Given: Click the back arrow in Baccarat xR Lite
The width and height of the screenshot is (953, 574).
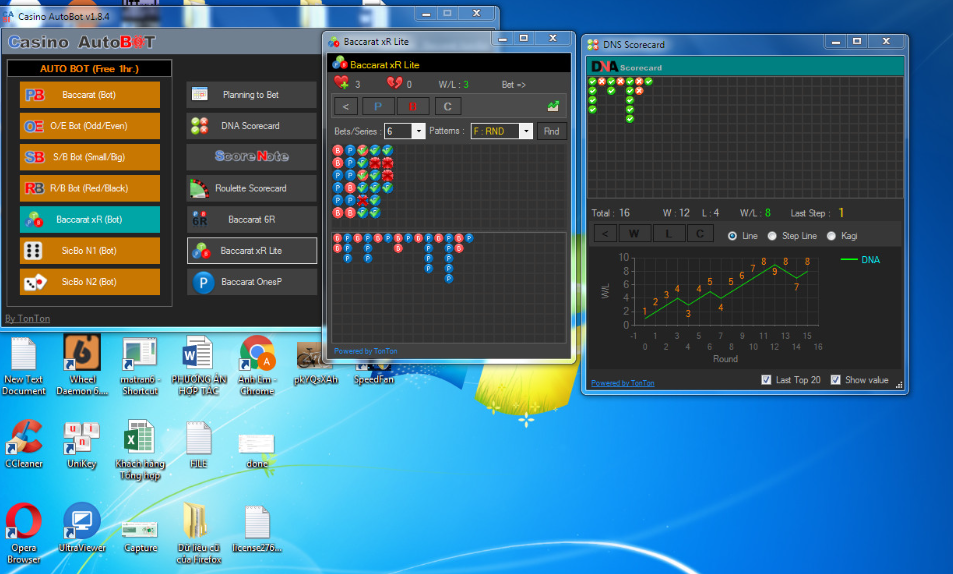Looking at the screenshot, I should coord(345,106).
